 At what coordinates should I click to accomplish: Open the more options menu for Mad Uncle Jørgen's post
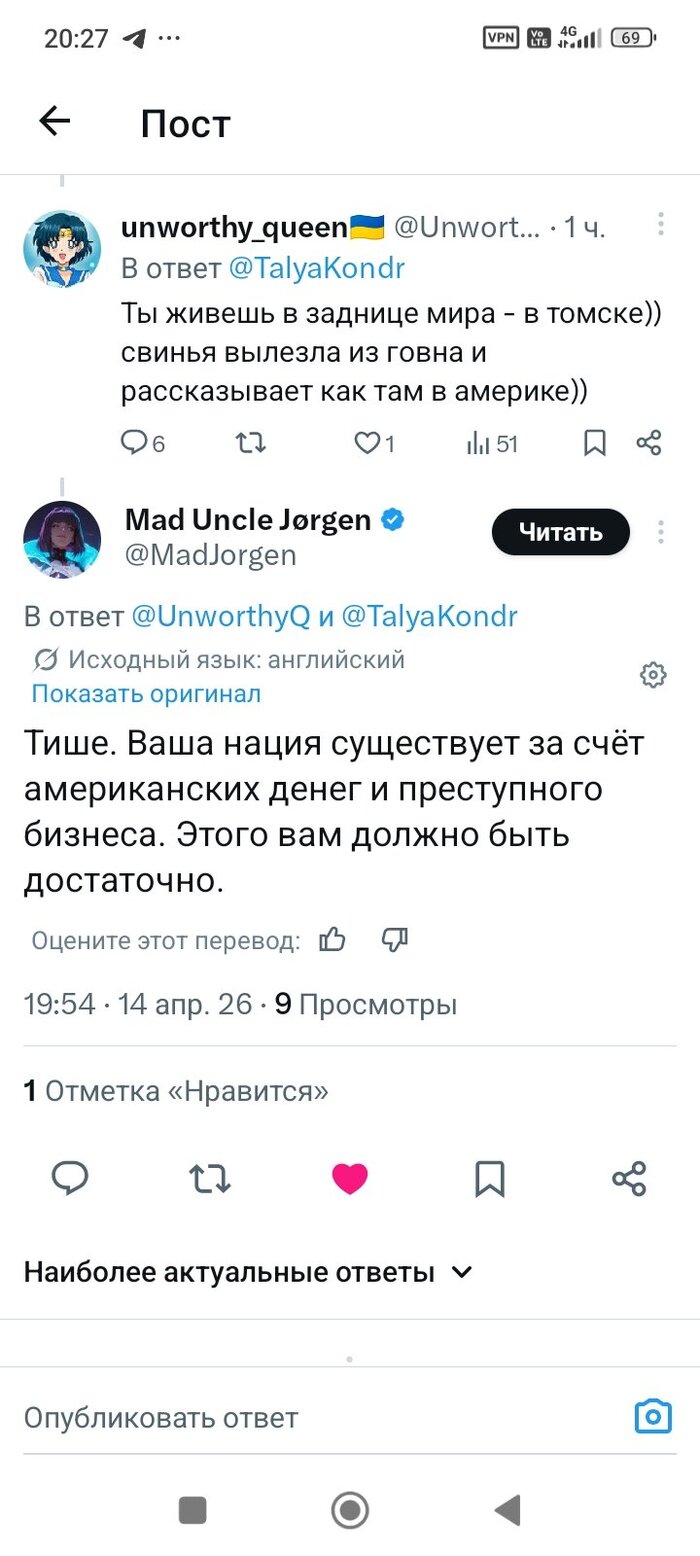[660, 532]
